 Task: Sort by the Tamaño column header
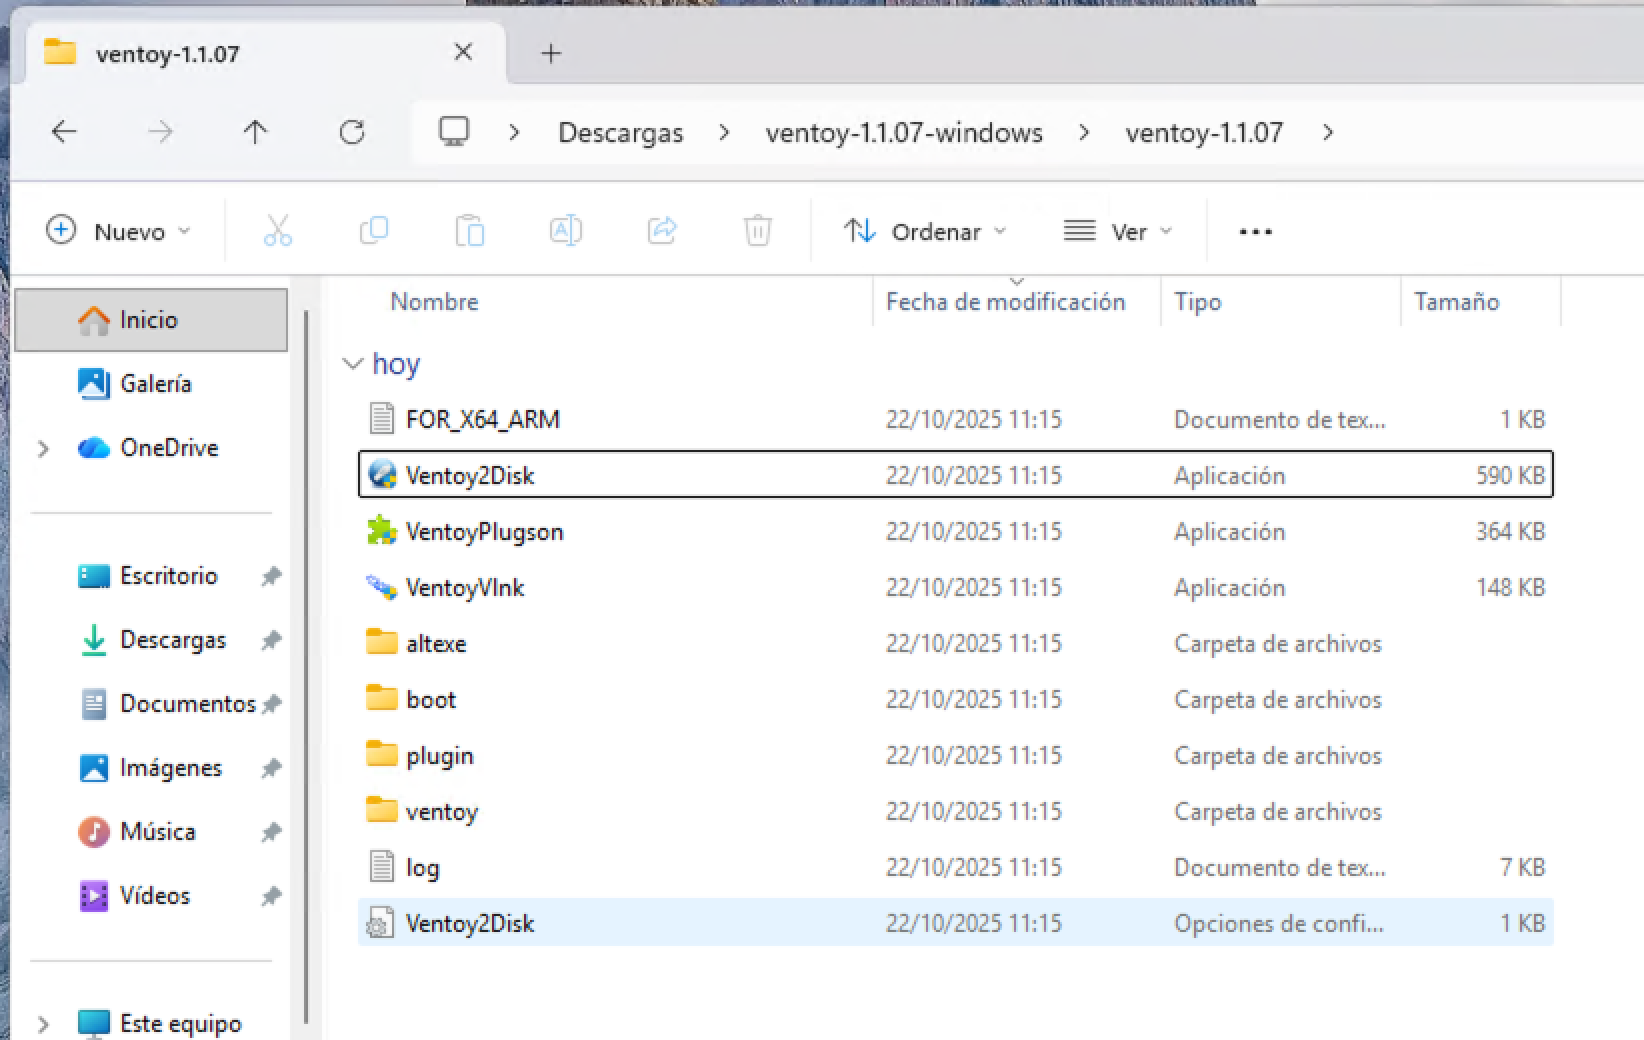tap(1457, 302)
